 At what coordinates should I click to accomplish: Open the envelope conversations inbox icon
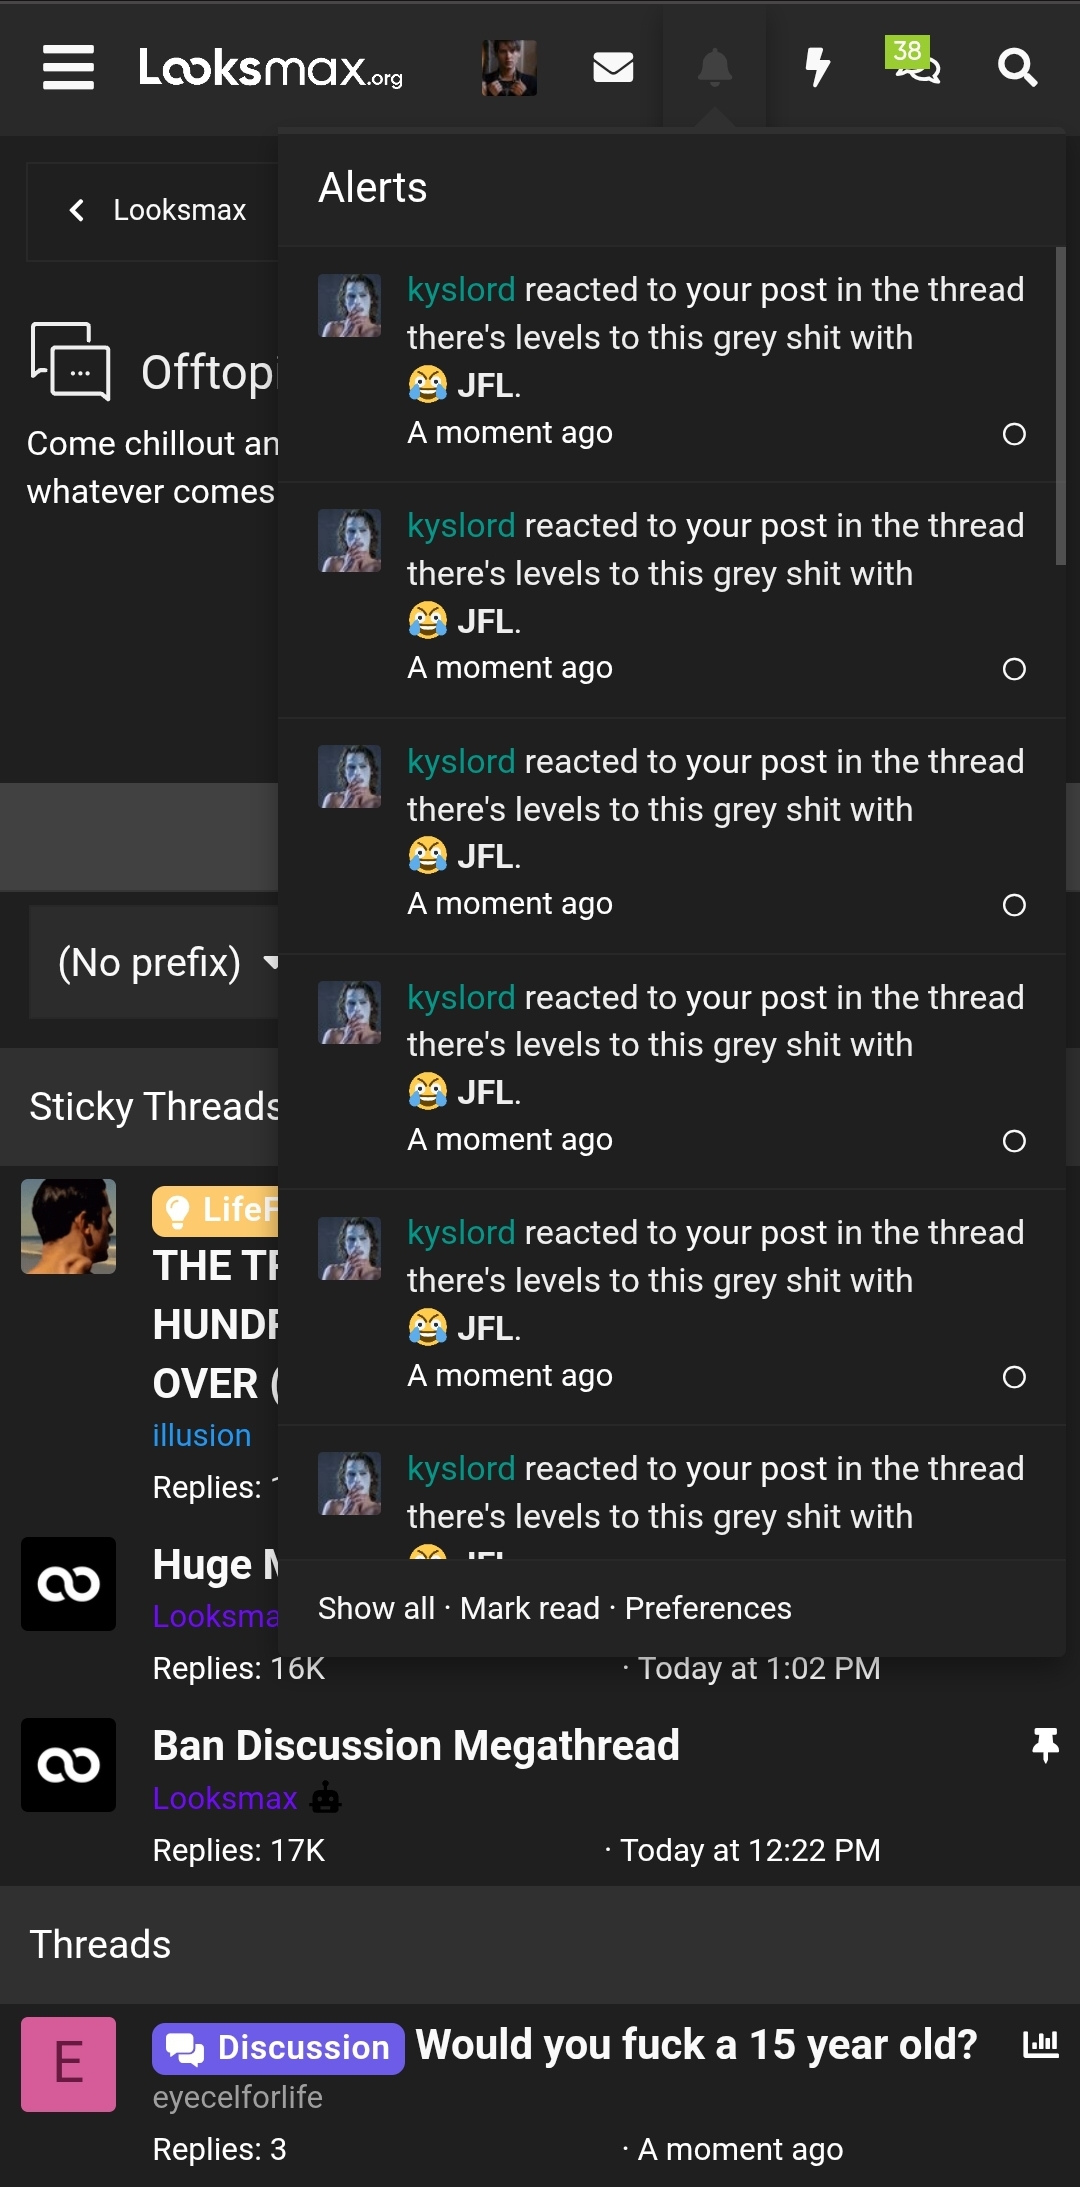tap(613, 67)
